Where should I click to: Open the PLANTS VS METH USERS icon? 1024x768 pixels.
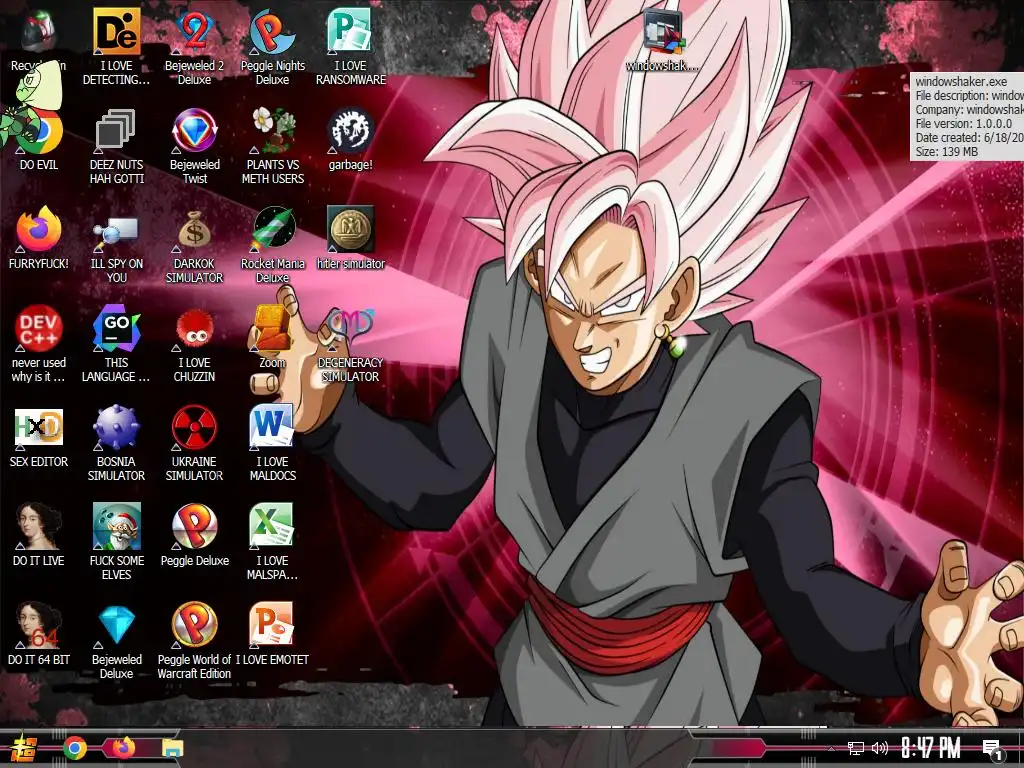273,131
